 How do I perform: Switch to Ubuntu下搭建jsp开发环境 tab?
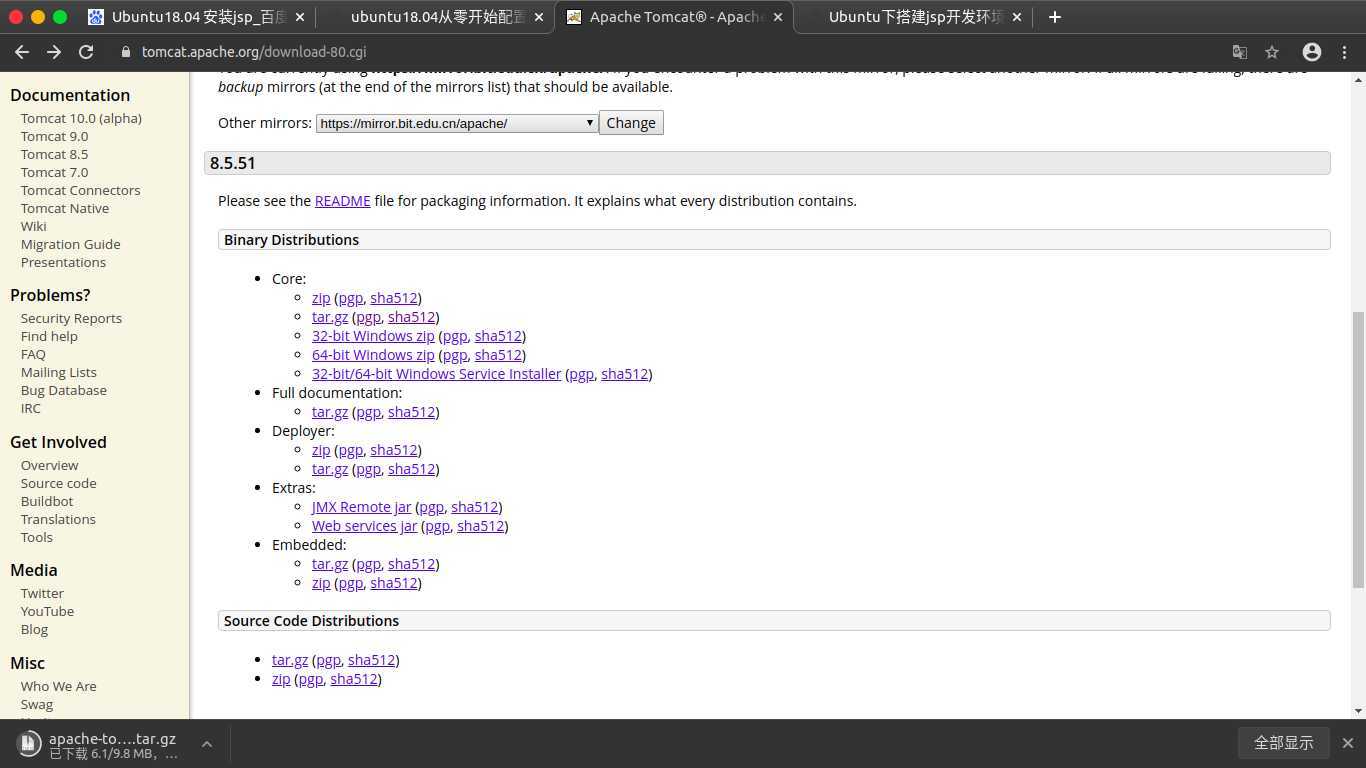[x=912, y=17]
